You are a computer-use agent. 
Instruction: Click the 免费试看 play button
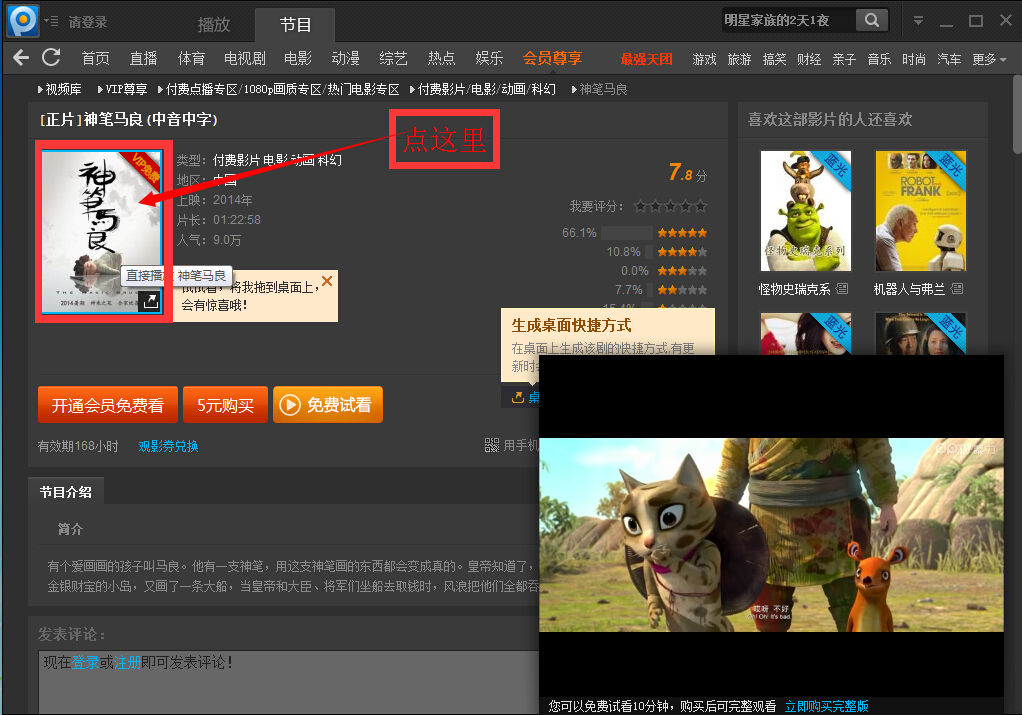pyautogui.click(x=328, y=405)
